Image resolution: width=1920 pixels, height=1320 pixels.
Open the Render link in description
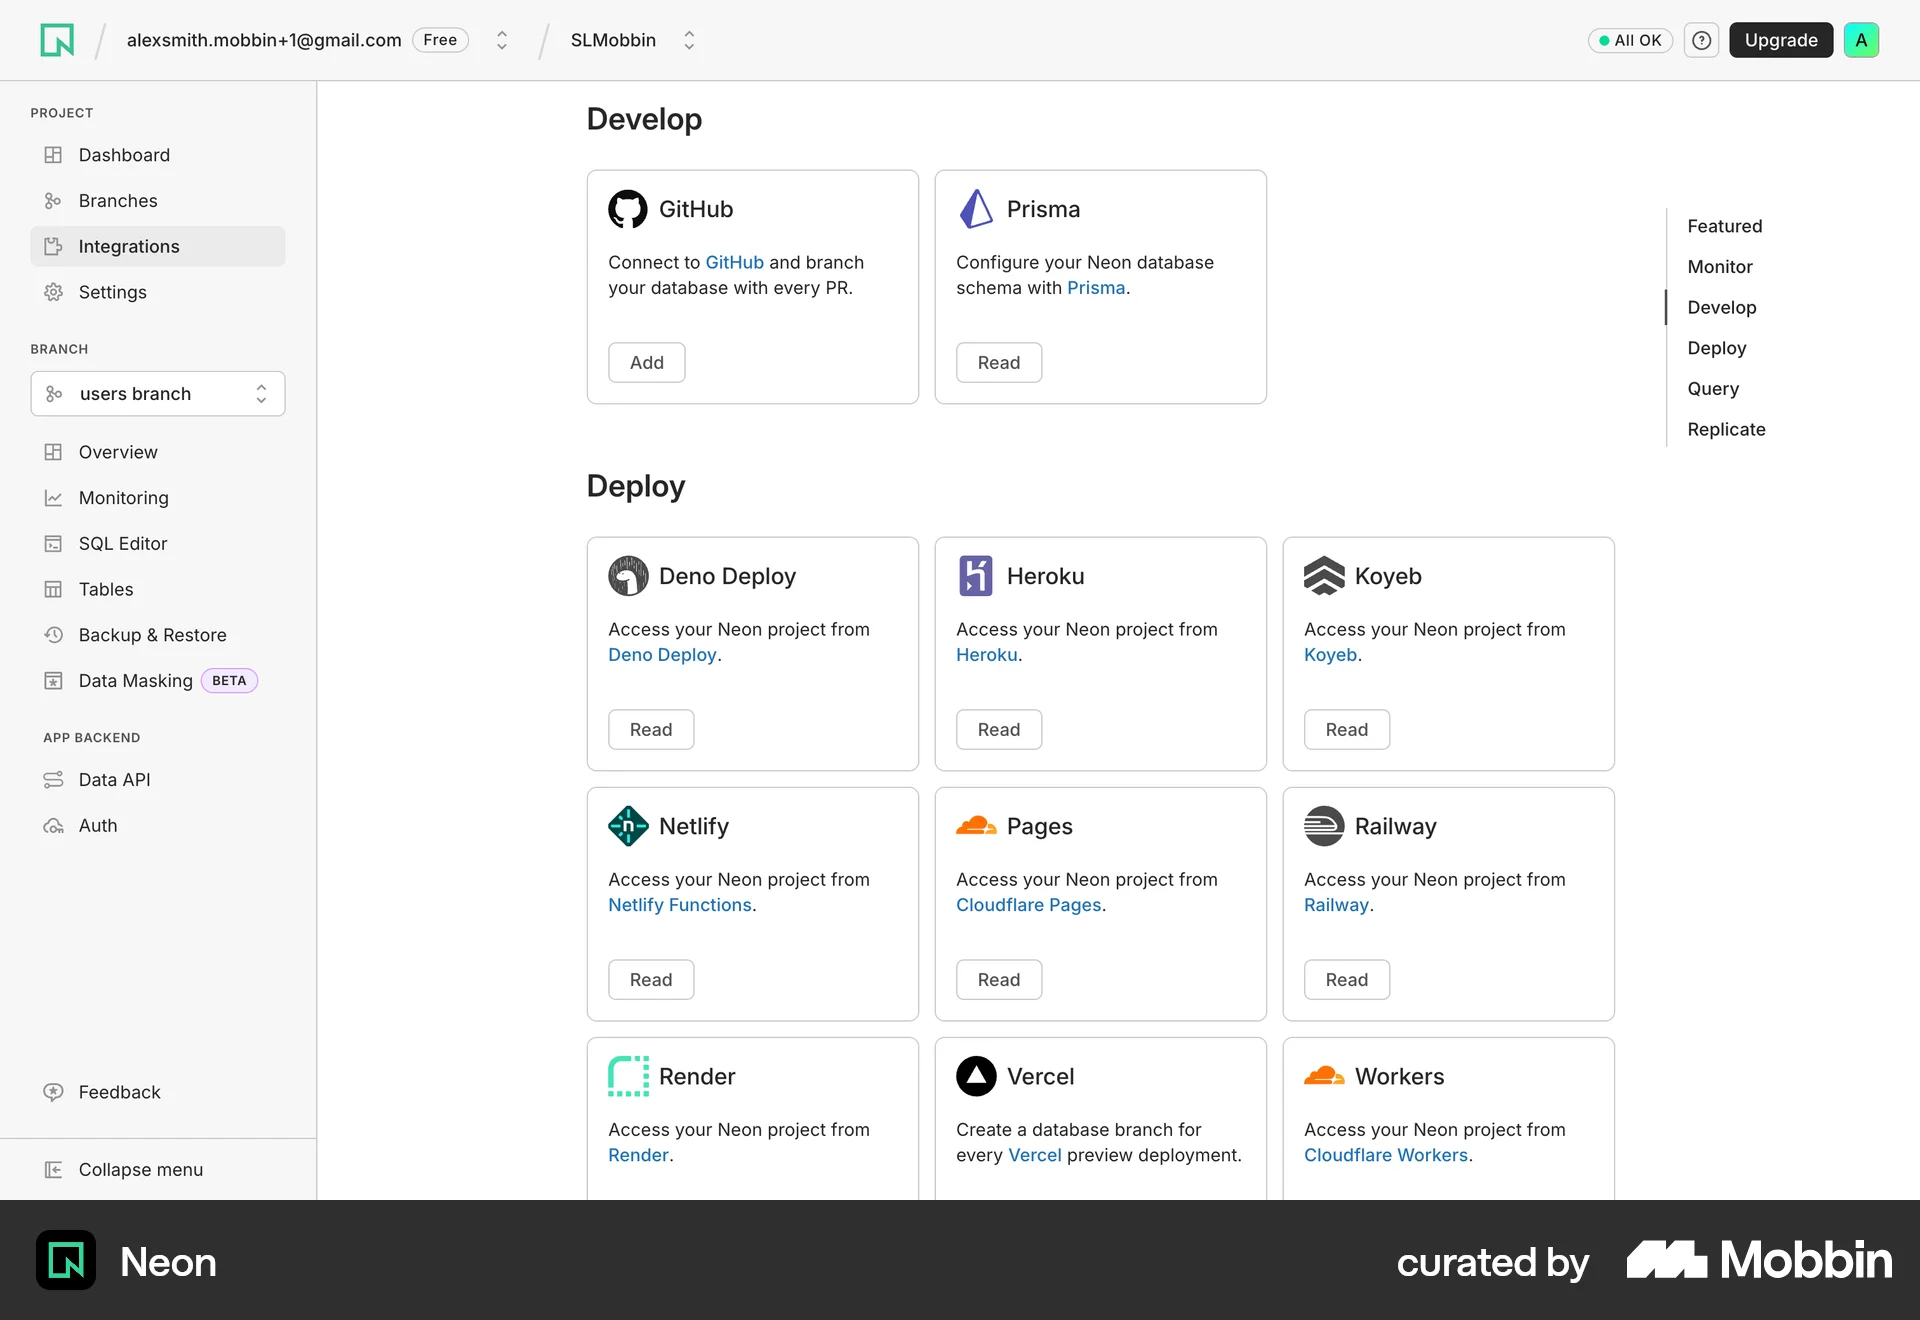tap(638, 1155)
